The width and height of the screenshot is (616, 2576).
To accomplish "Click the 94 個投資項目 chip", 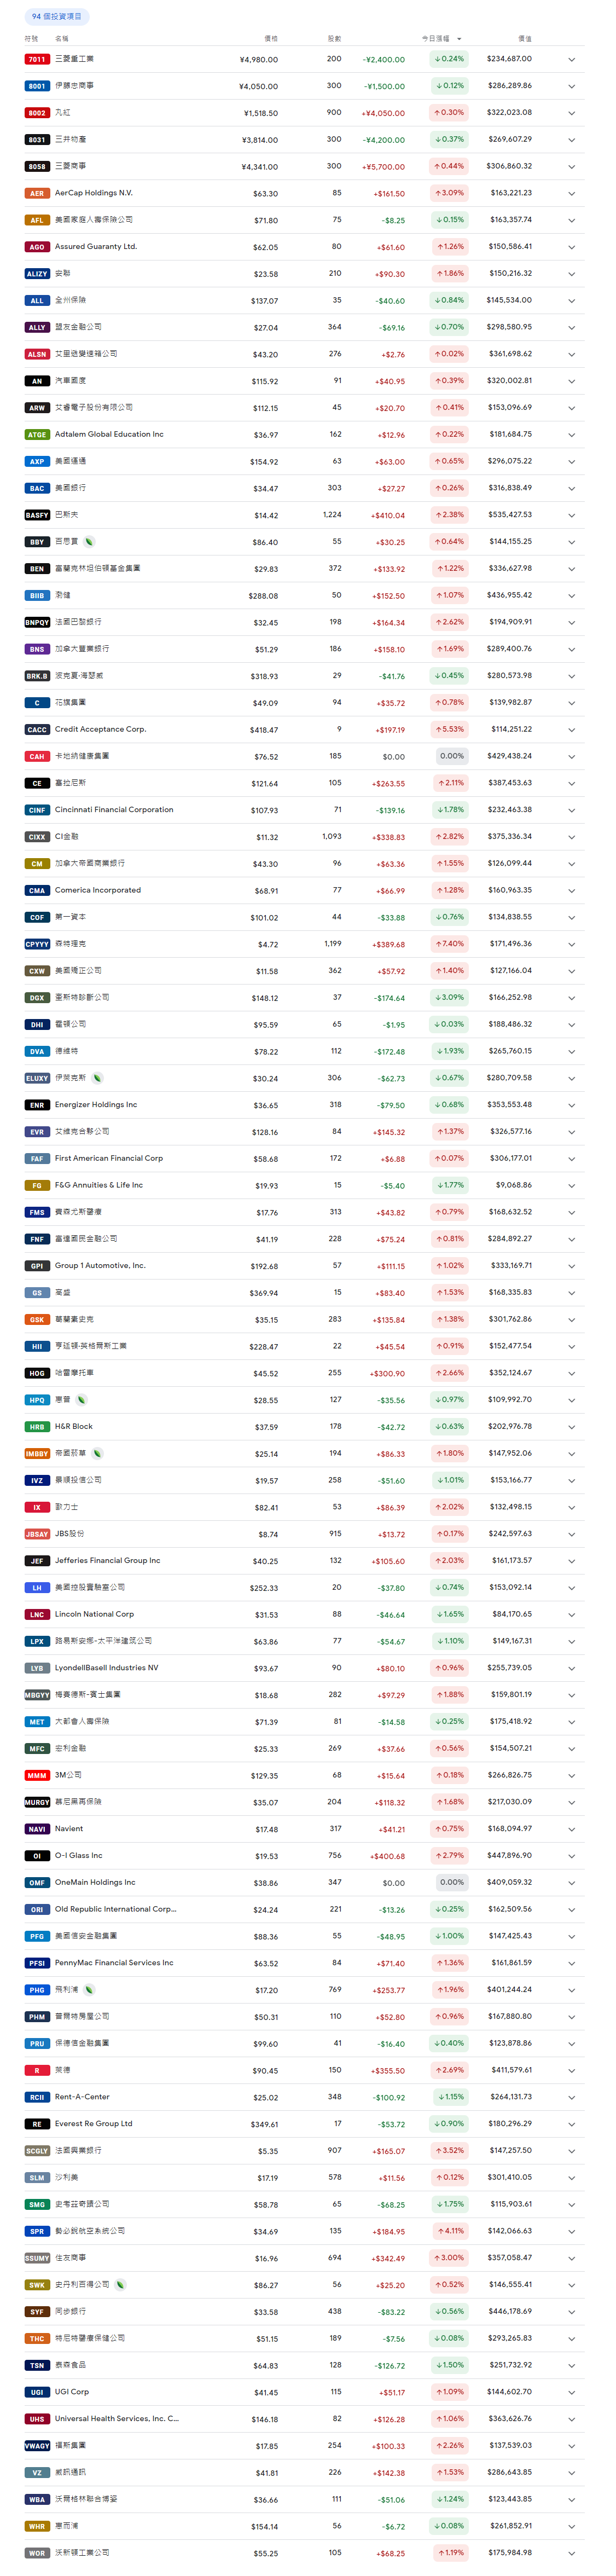I will point(57,17).
